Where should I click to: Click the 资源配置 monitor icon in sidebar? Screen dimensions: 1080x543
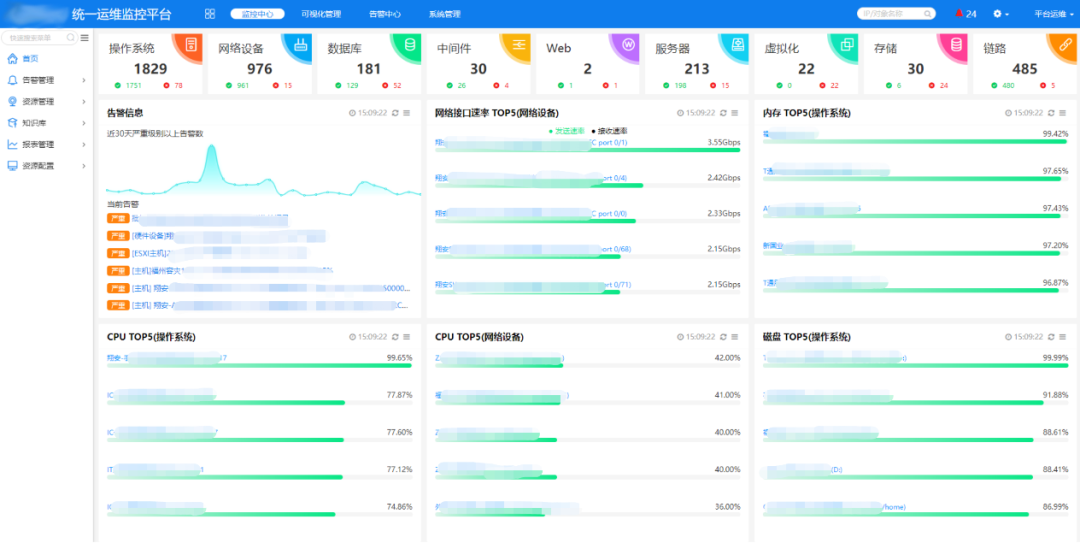coord(12,165)
